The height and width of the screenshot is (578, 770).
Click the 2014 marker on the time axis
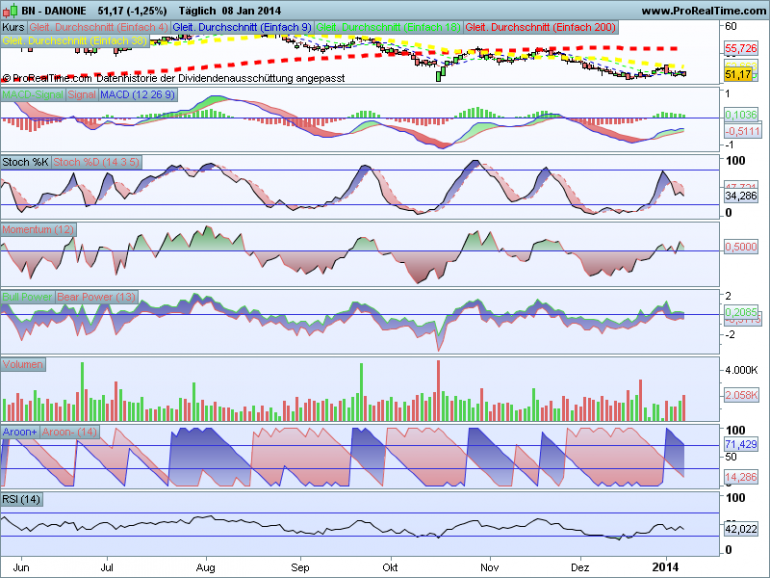(x=665, y=567)
